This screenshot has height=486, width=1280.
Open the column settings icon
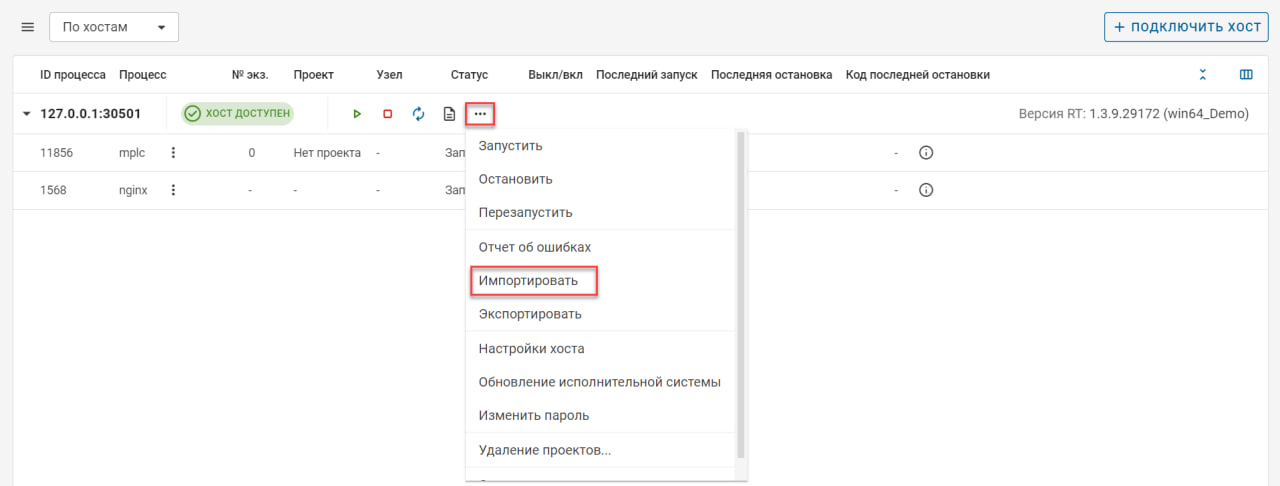coord(1246,75)
